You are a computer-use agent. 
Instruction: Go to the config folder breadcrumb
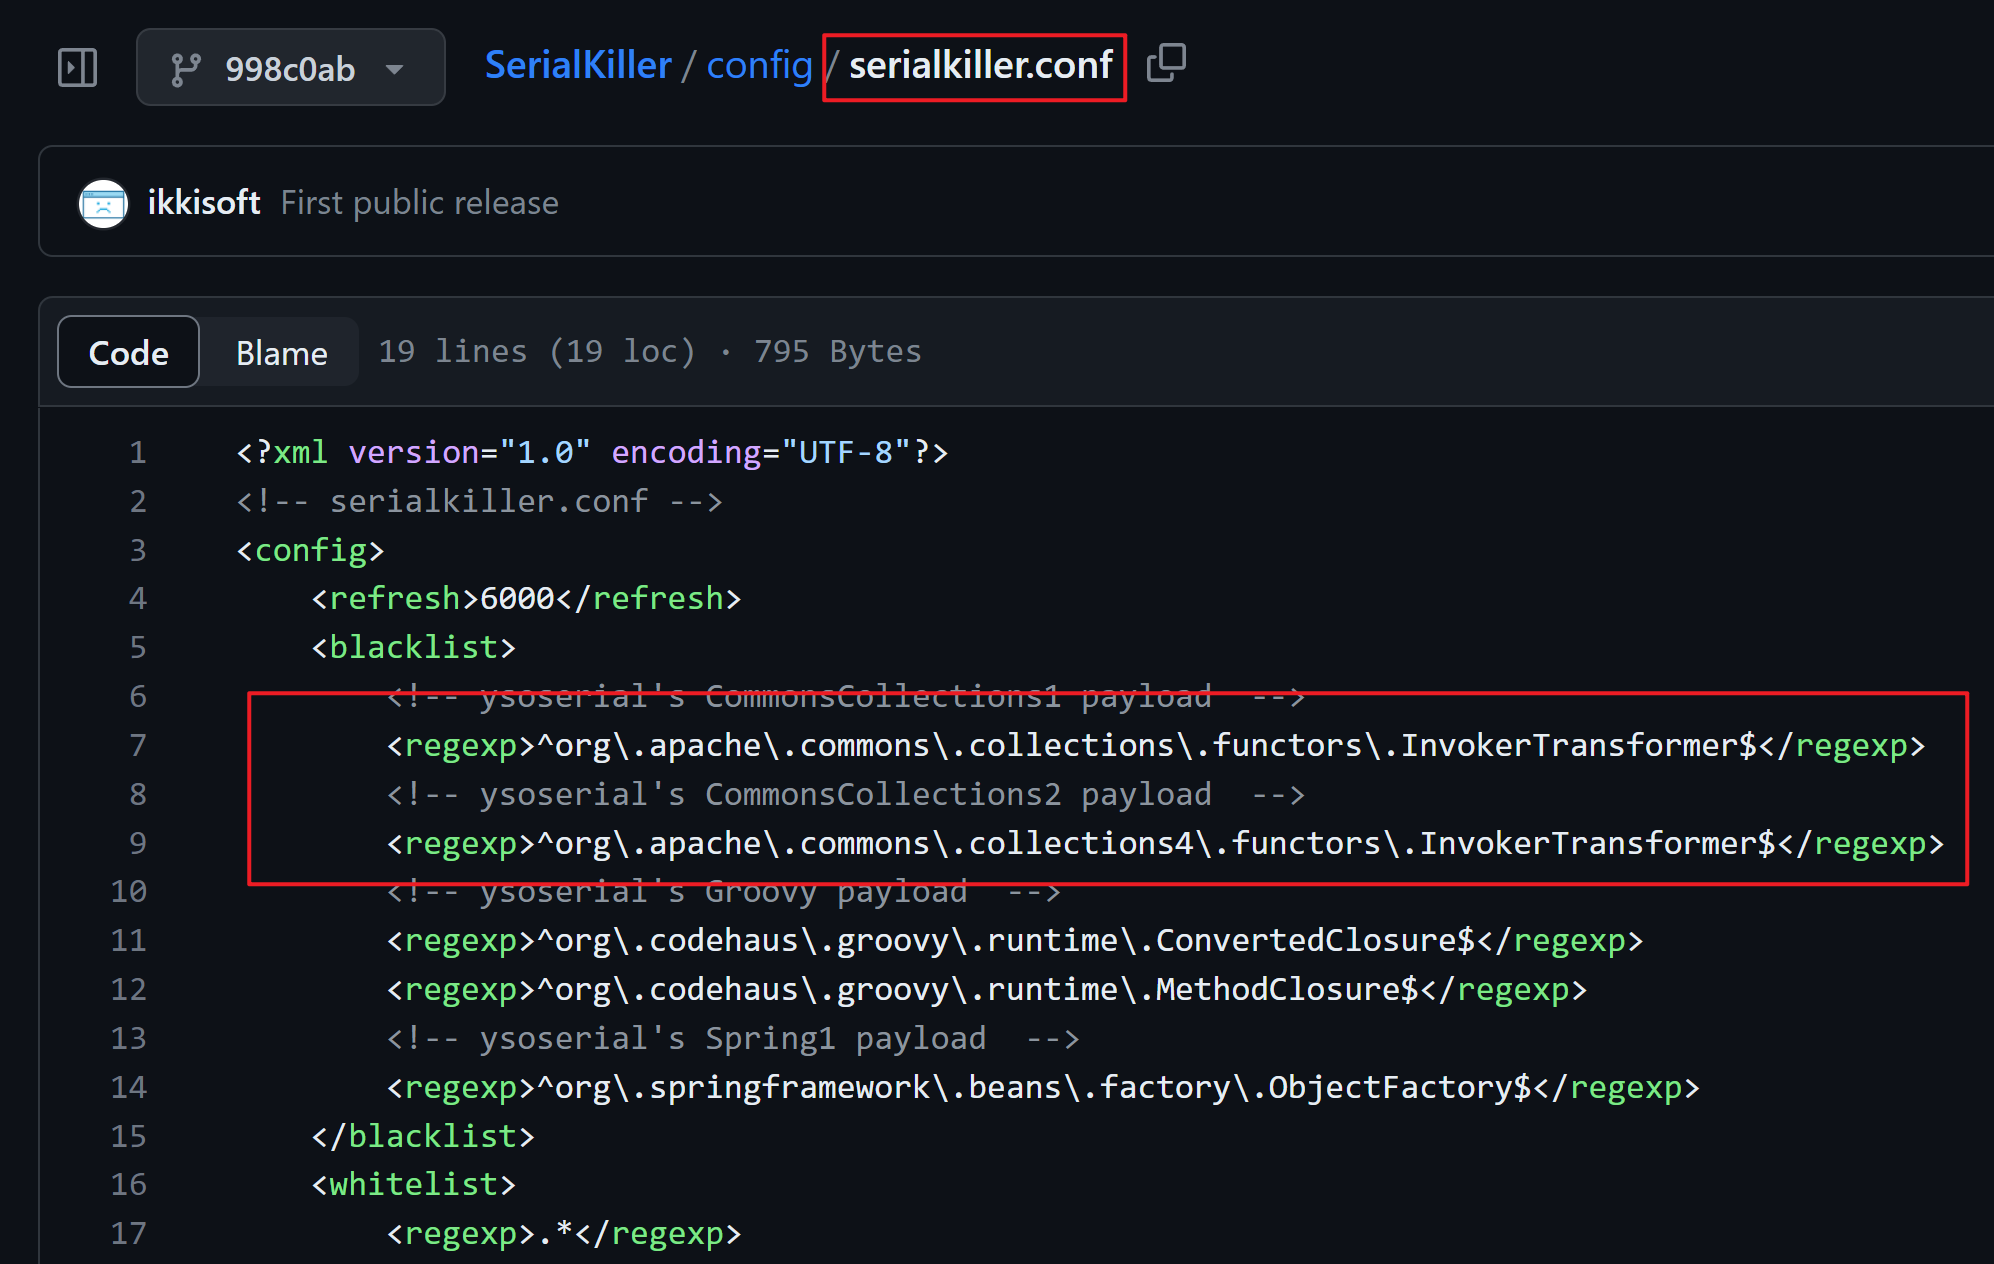coord(759,65)
